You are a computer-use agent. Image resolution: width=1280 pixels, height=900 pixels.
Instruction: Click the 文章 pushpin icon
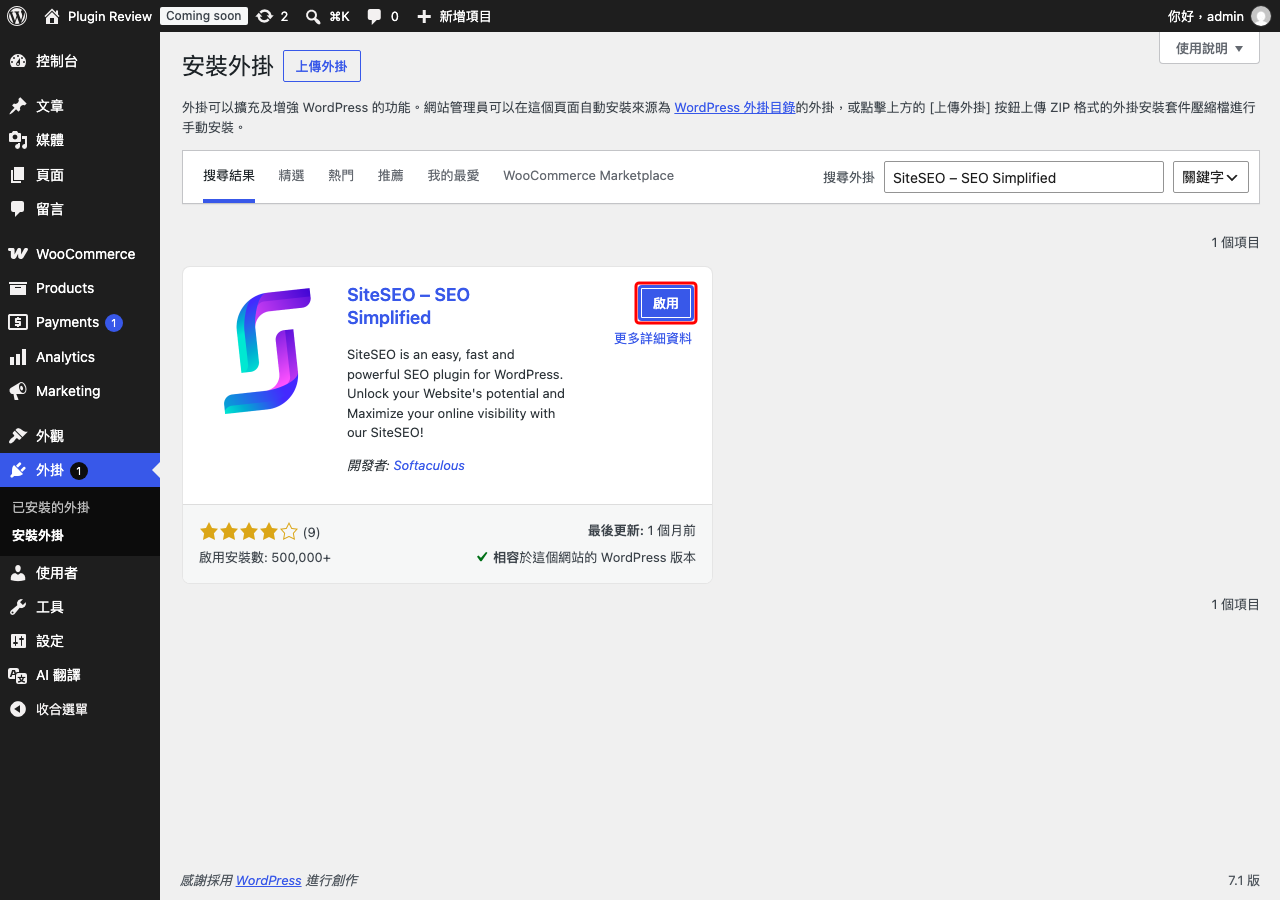(x=18, y=106)
